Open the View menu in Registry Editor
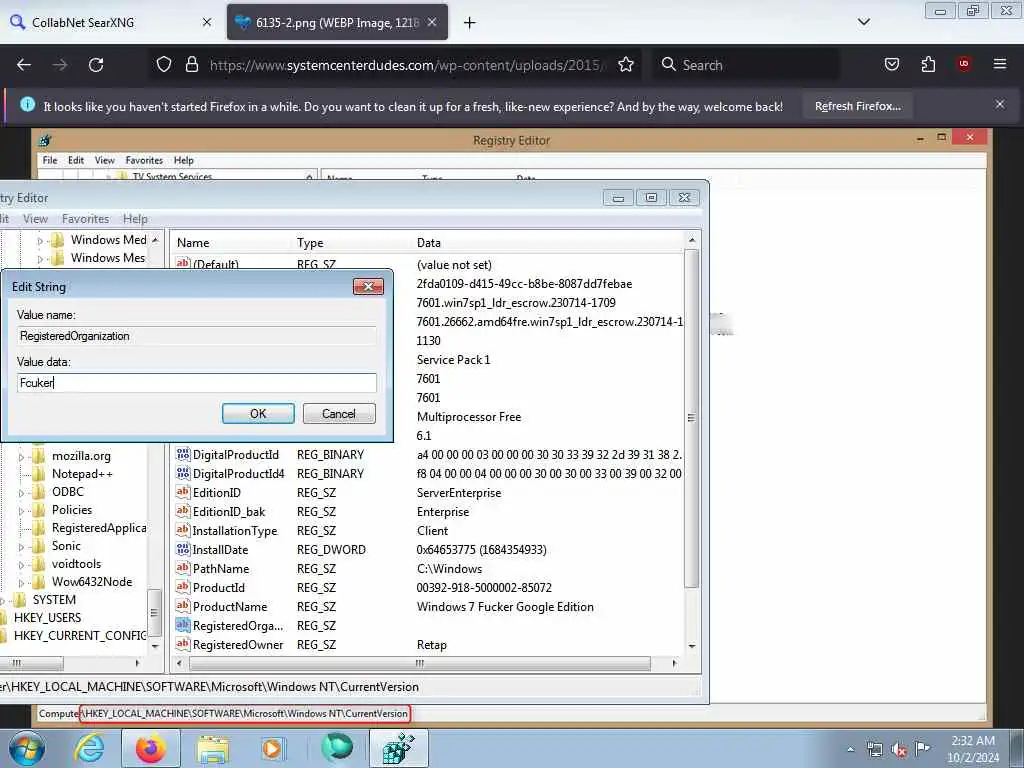1024x768 pixels. (35, 219)
